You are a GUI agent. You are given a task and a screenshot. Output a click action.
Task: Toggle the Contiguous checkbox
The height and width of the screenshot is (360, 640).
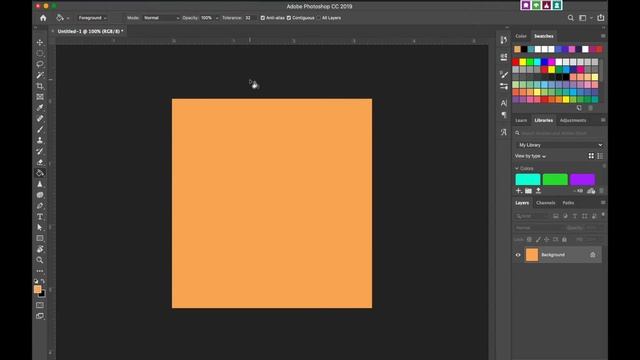[x=289, y=18]
